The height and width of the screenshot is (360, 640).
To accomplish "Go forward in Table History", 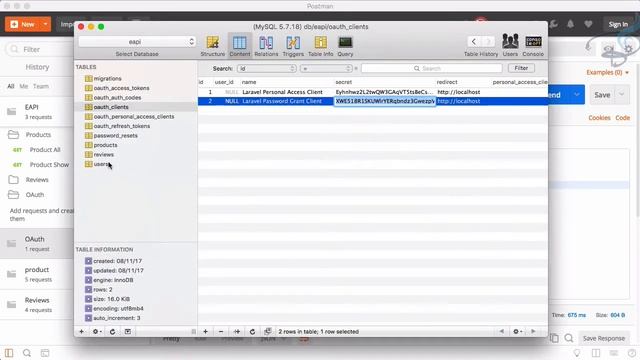I will [488, 41].
